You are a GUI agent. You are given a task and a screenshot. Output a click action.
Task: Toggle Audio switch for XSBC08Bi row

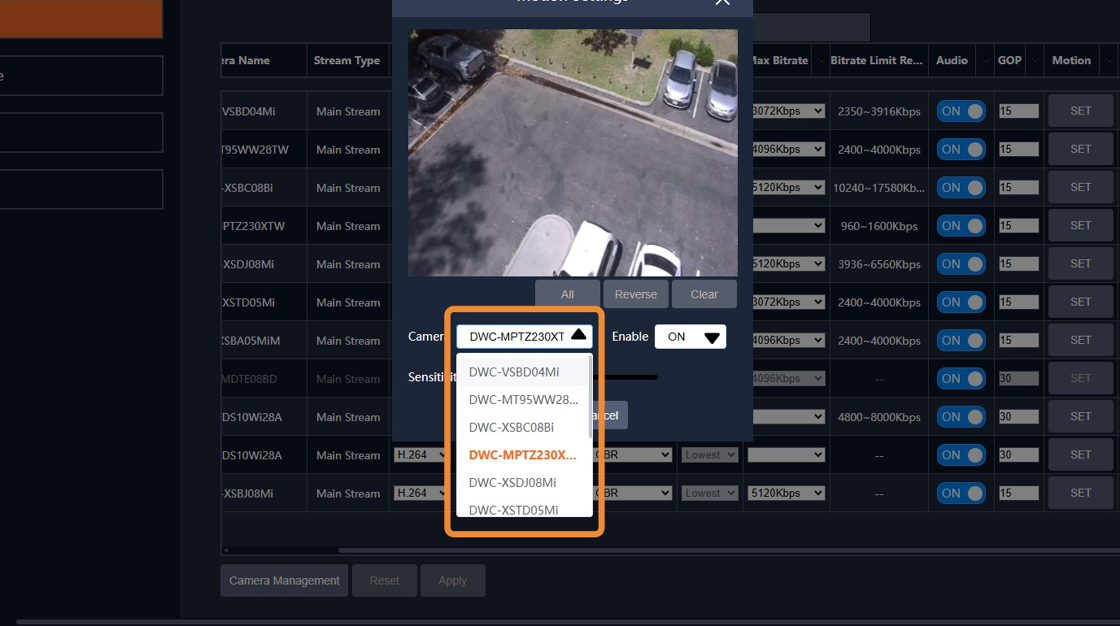[961, 188]
